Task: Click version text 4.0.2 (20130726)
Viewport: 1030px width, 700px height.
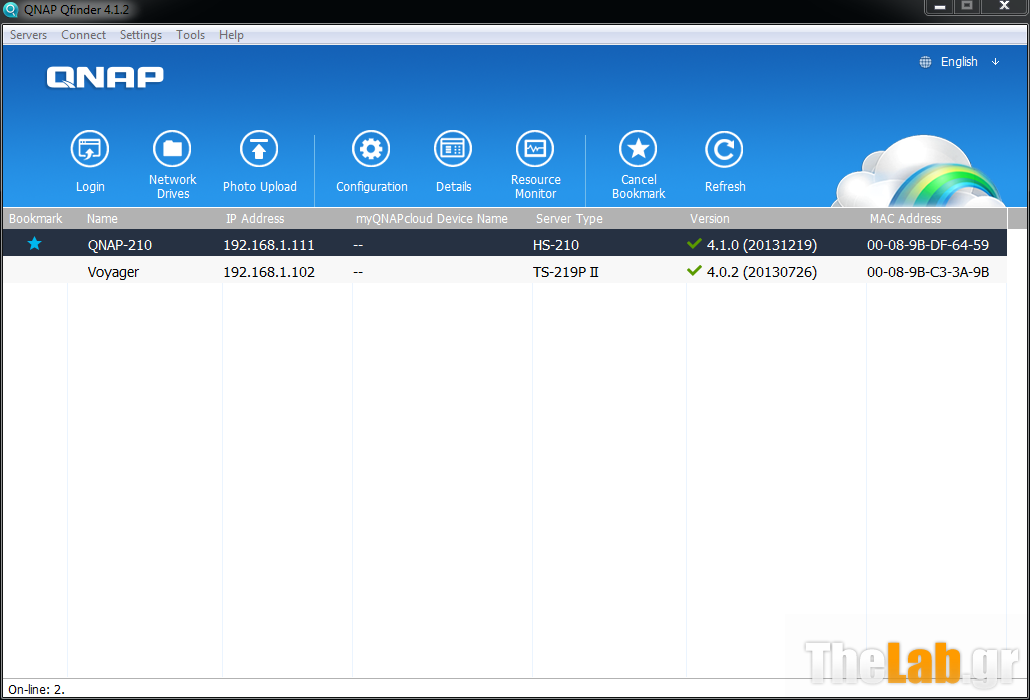Action: pos(762,272)
